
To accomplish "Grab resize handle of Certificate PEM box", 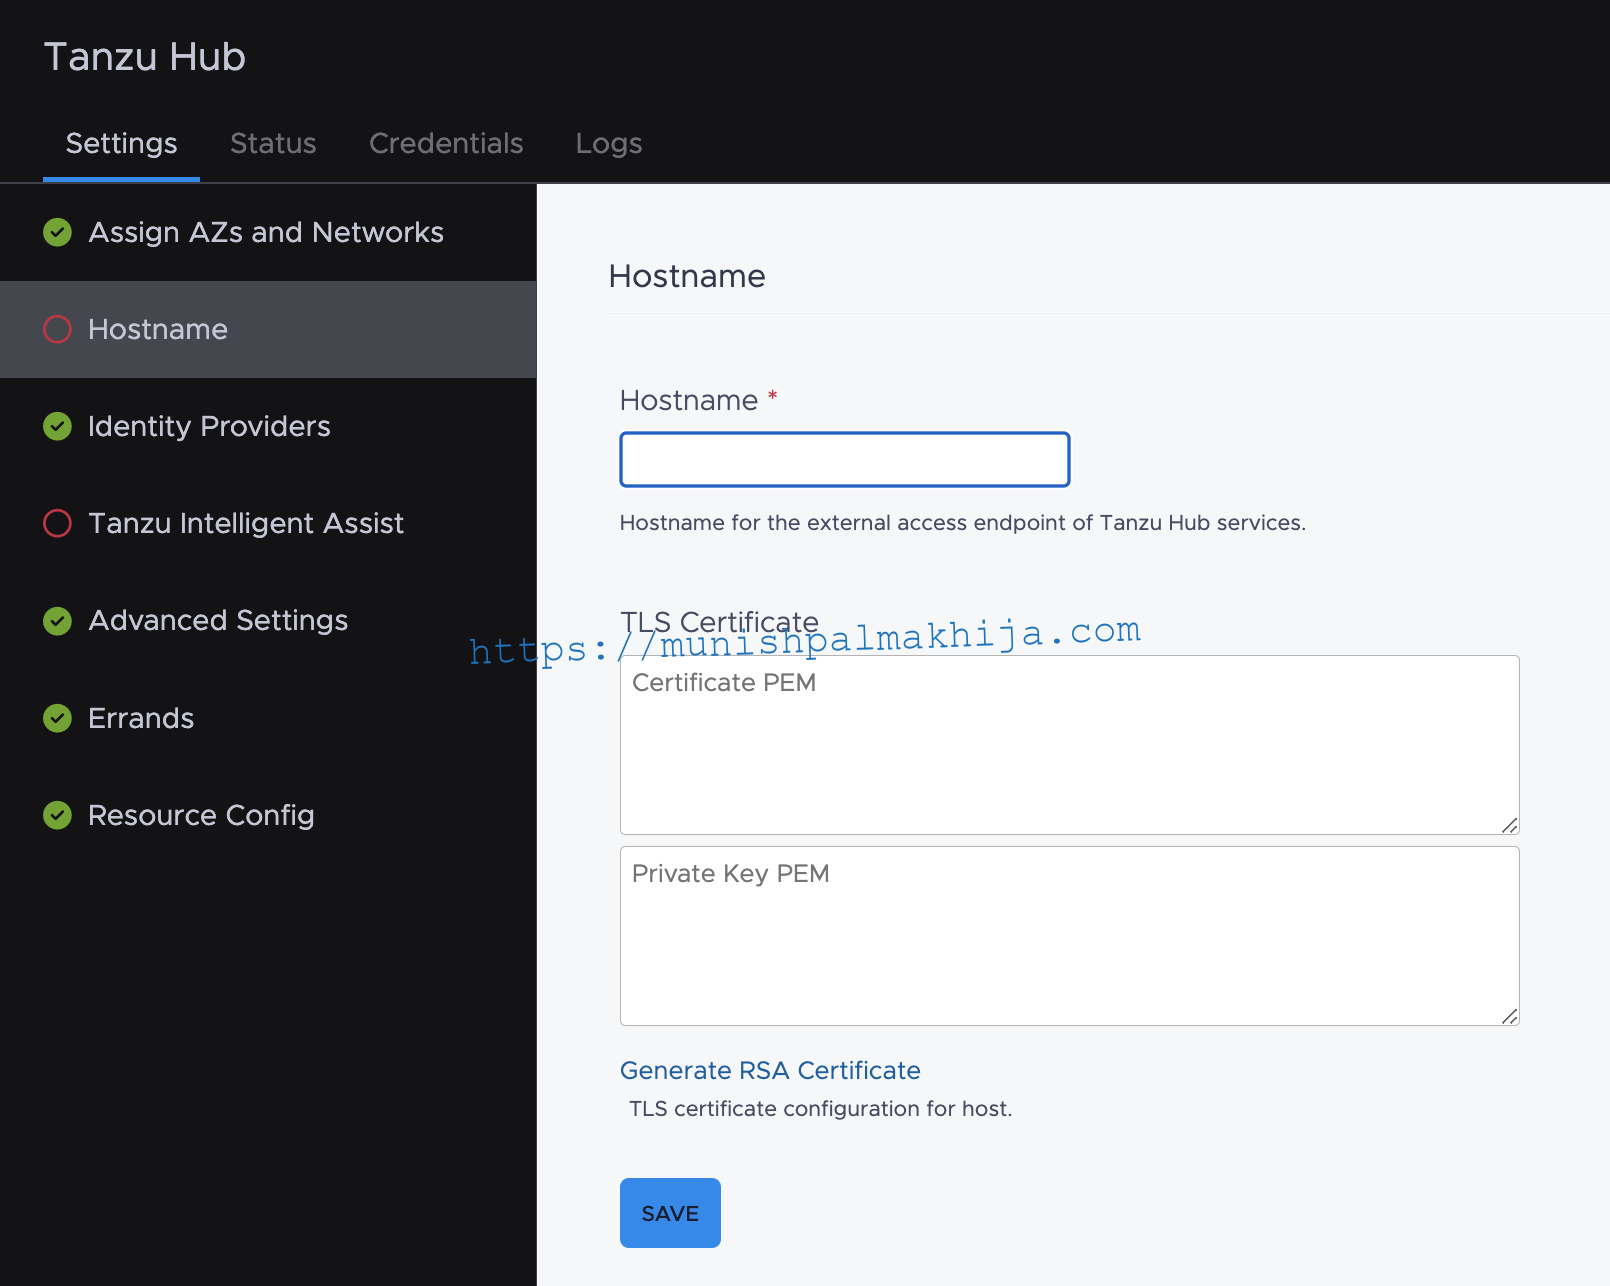I will coord(1510,825).
